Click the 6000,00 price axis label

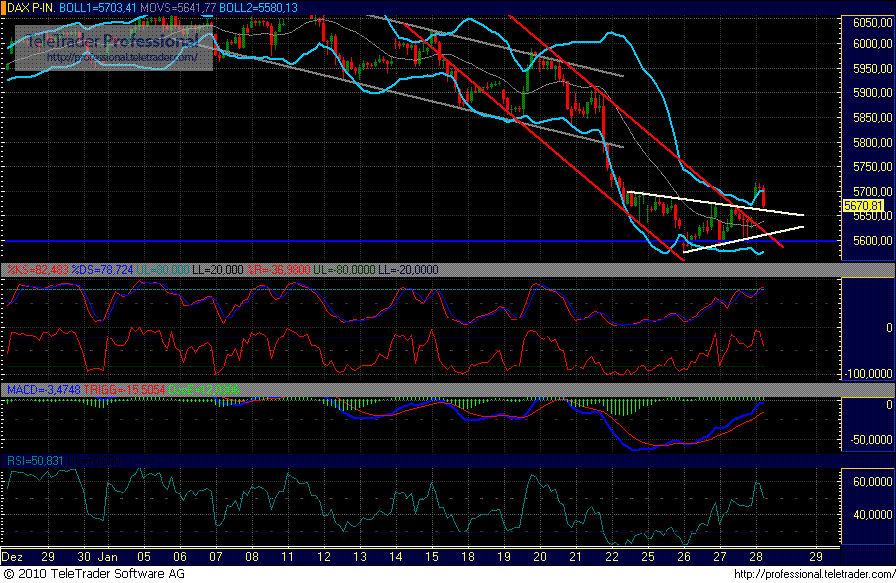[872, 44]
